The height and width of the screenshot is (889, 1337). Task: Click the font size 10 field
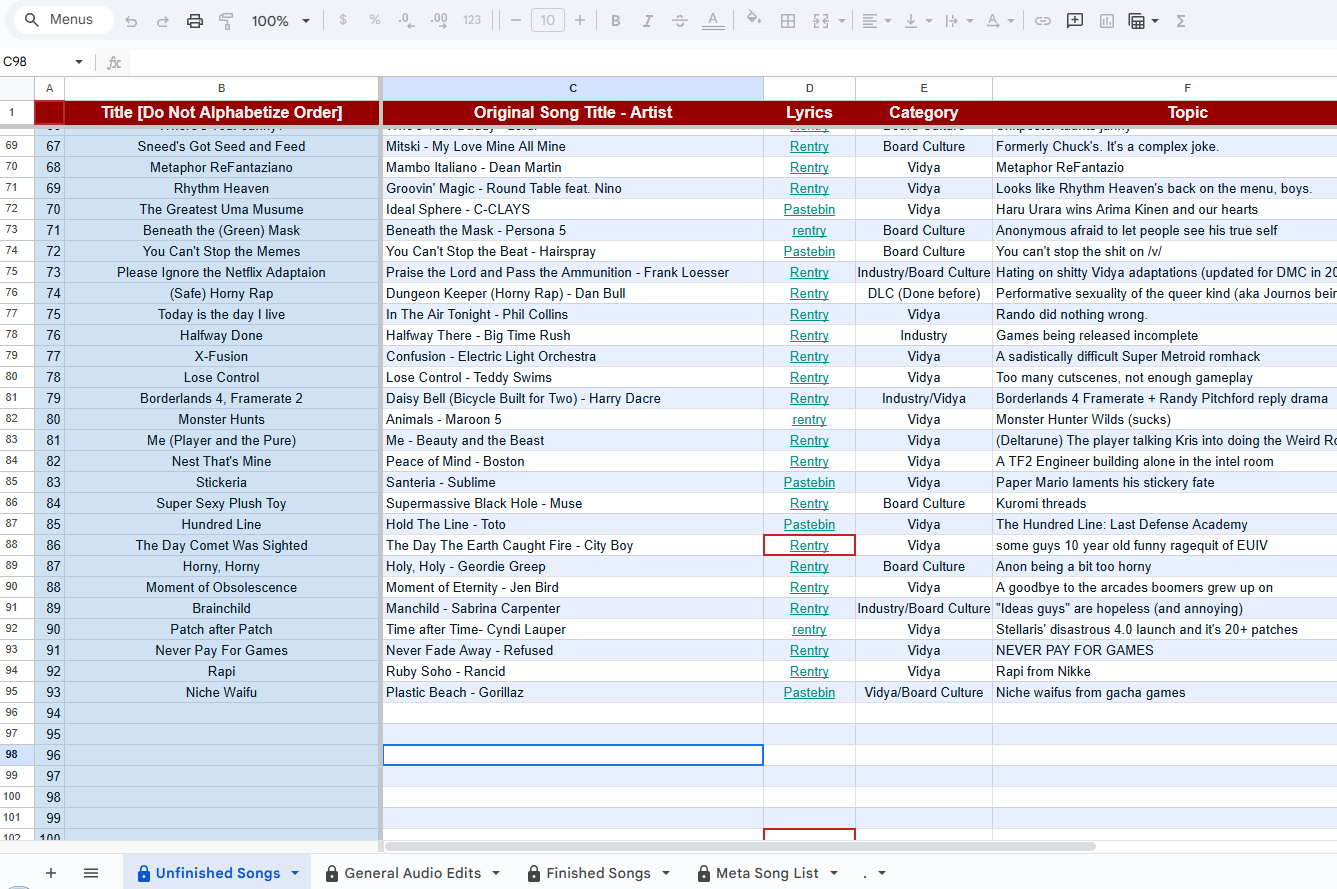point(547,21)
